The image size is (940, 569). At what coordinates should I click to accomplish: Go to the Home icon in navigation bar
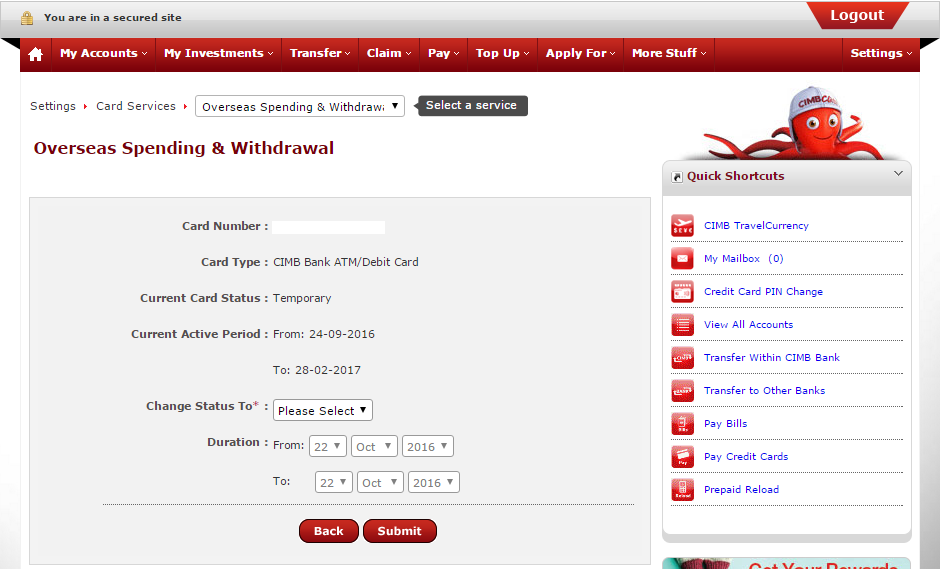point(35,54)
